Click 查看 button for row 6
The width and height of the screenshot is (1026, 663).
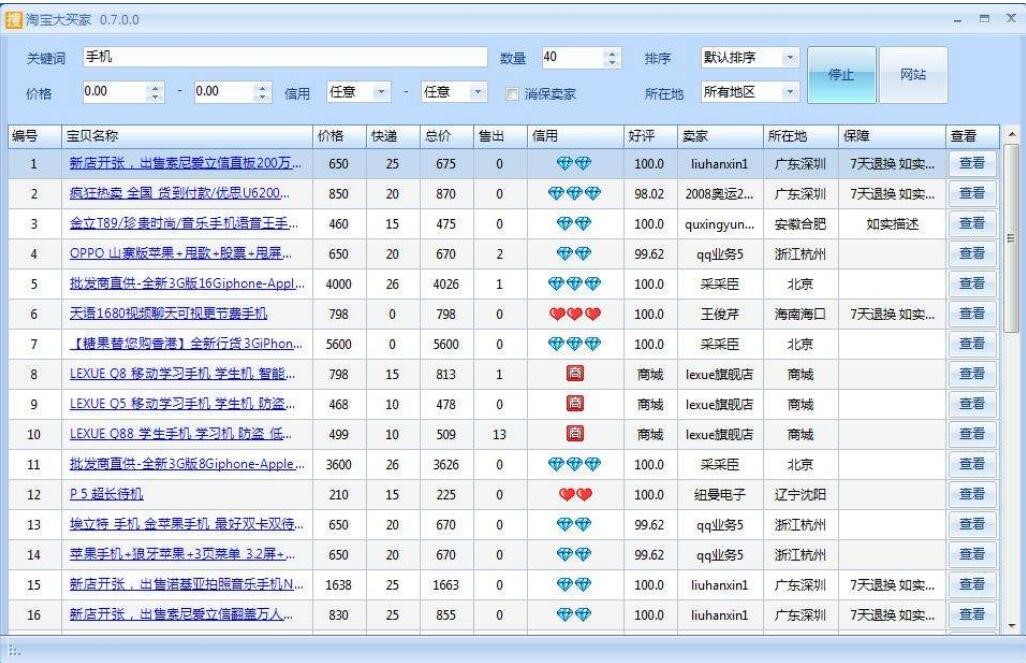(972, 314)
